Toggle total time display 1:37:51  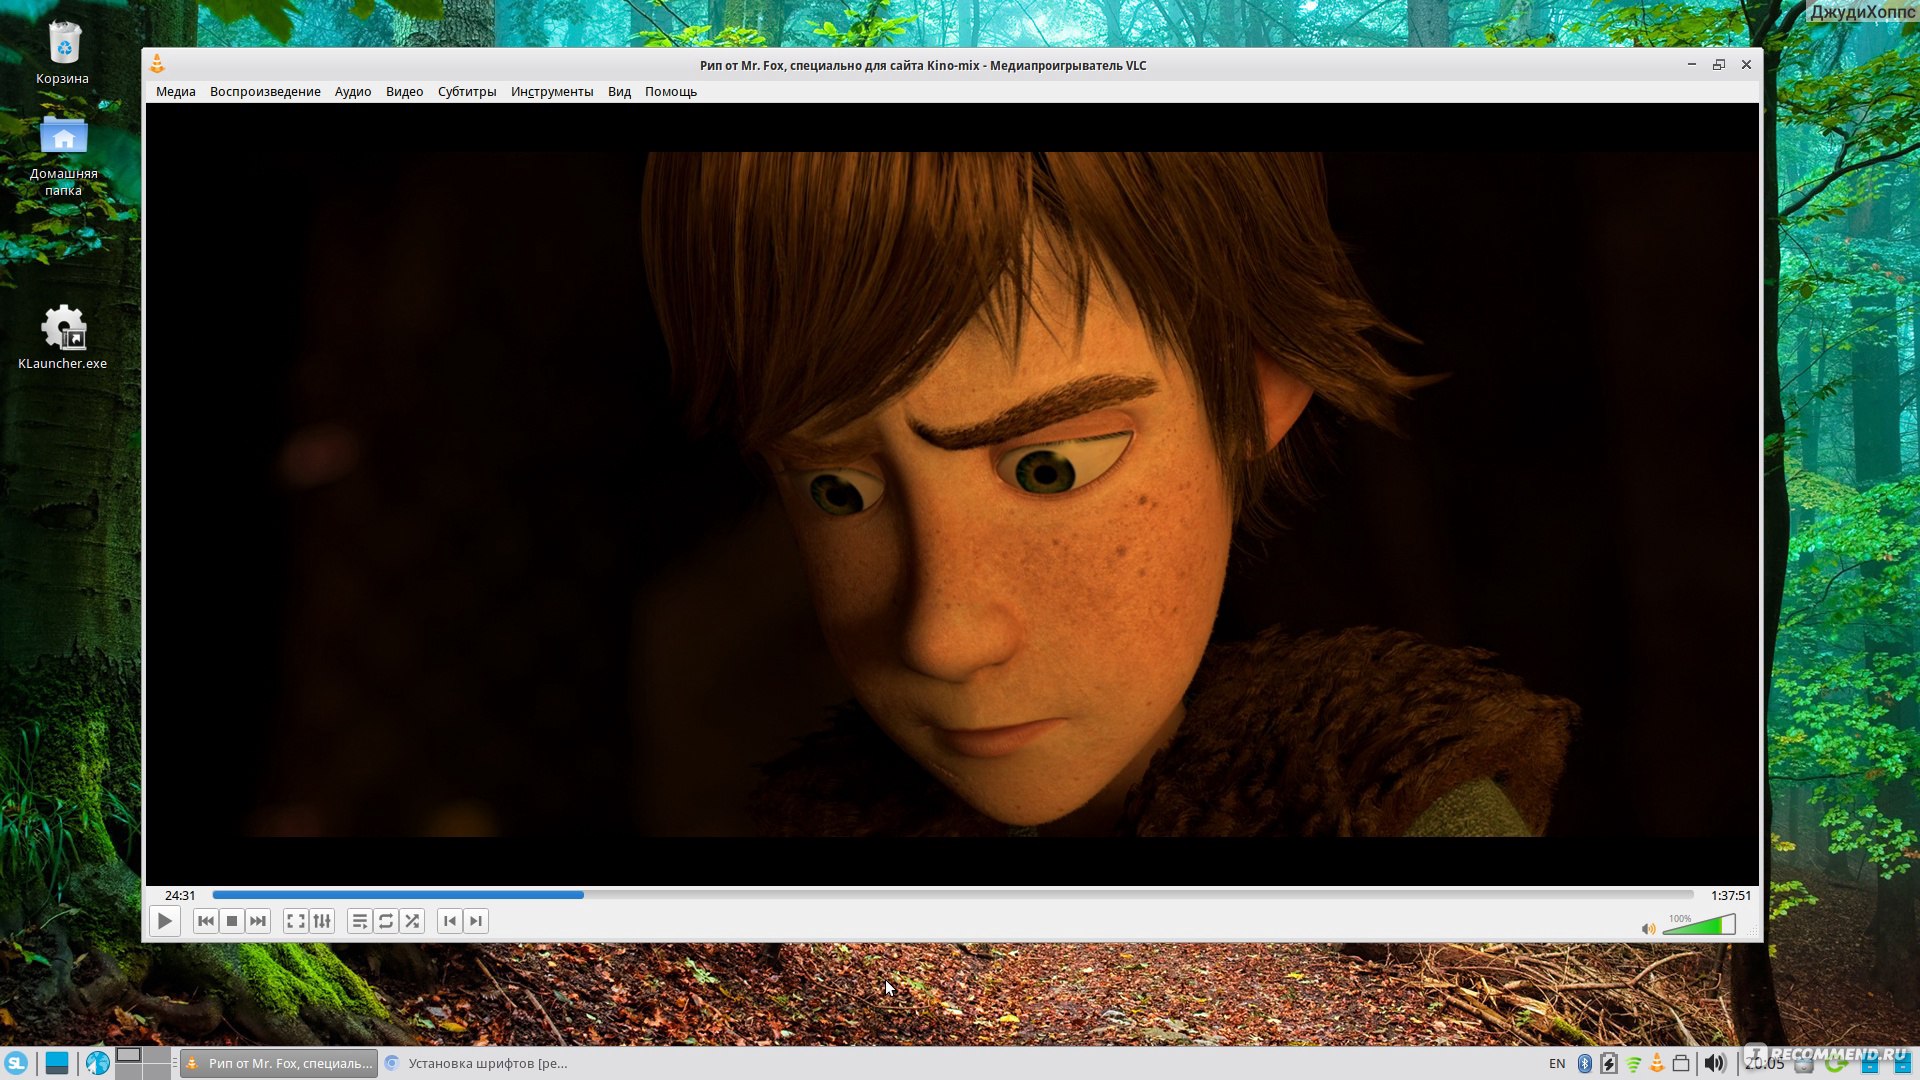tap(1730, 895)
